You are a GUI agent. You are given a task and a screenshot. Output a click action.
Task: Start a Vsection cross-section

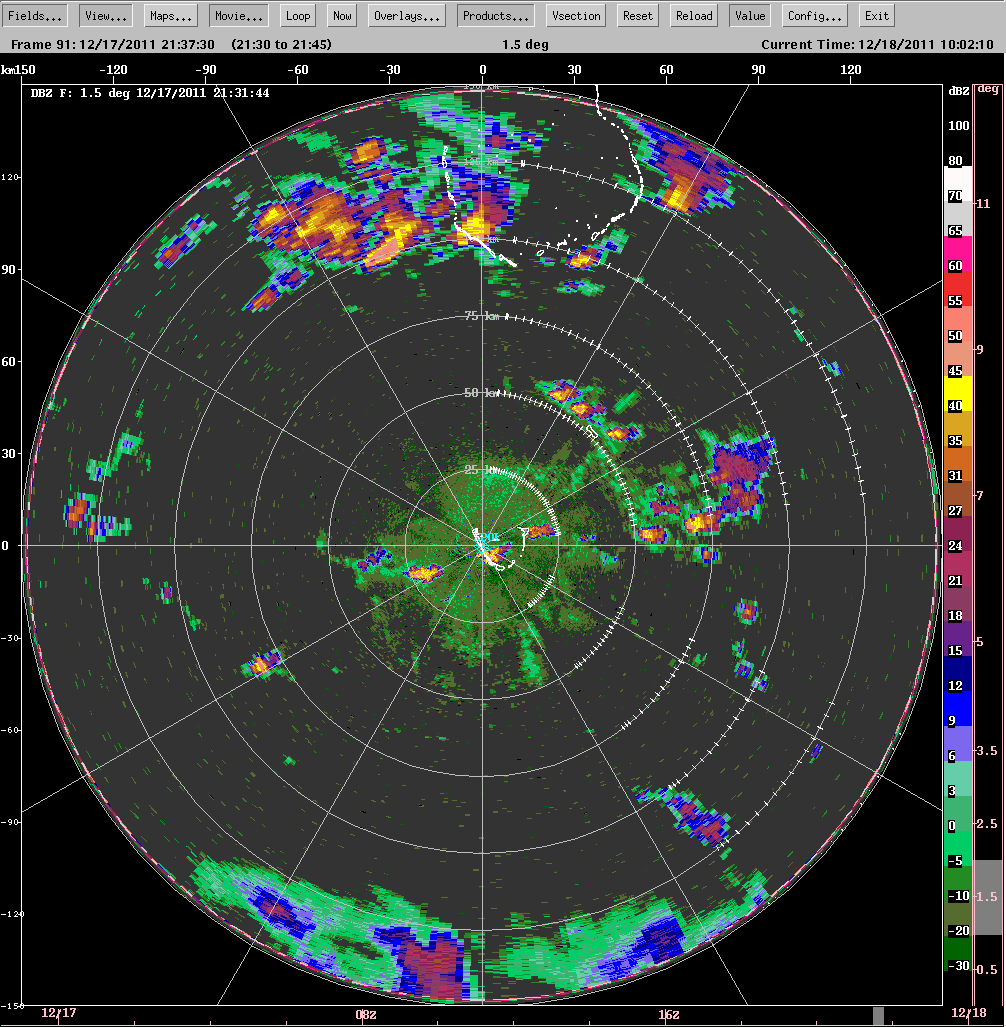pos(575,15)
